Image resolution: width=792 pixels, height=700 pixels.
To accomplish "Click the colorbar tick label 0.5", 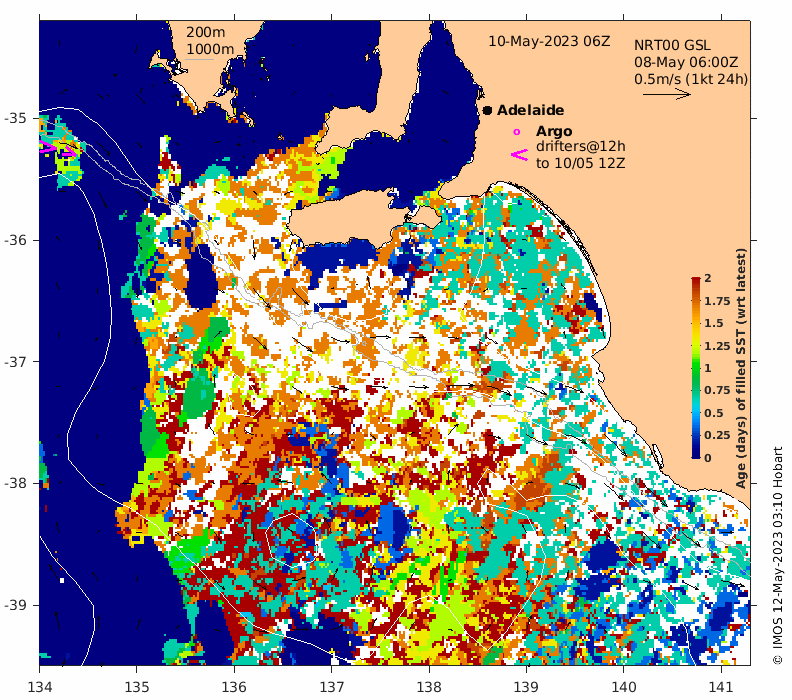I will click(x=714, y=413).
